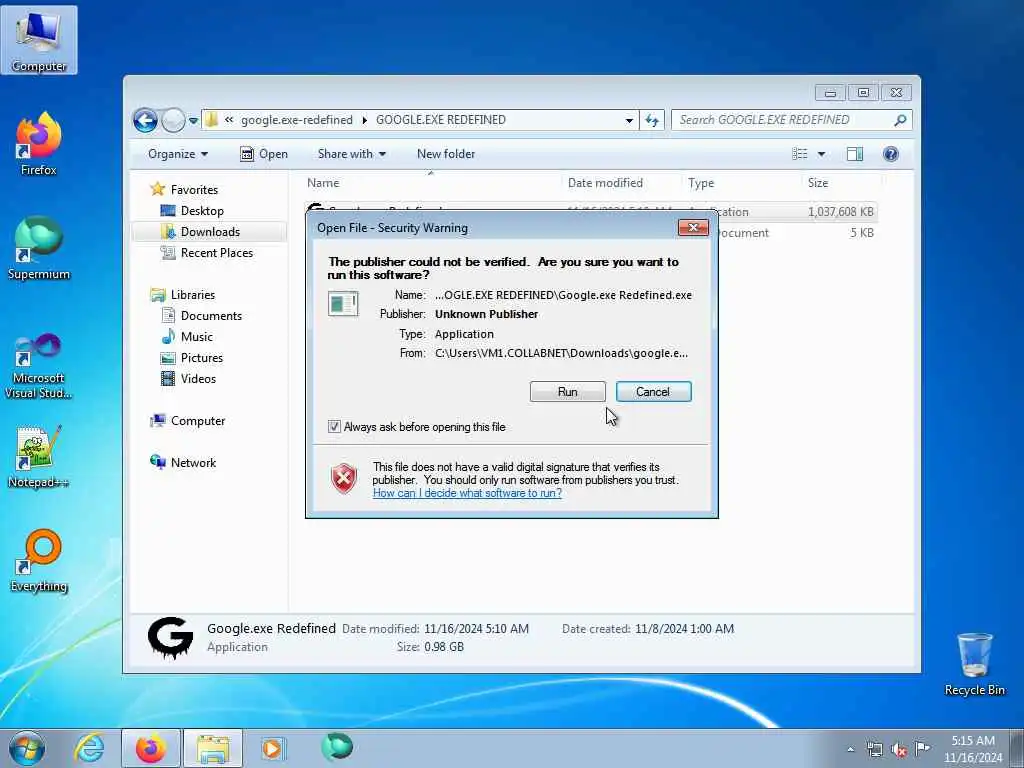Click the google.exe-redefined breadcrumb
This screenshot has height=768, width=1024.
296,120
